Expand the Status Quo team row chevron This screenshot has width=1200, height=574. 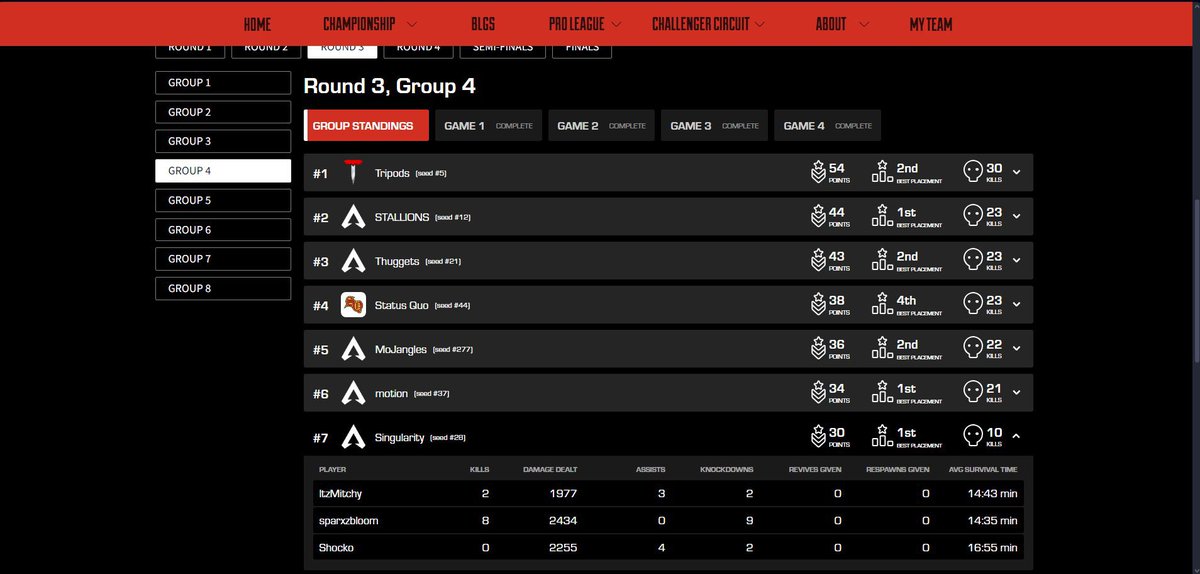[x=1017, y=304]
